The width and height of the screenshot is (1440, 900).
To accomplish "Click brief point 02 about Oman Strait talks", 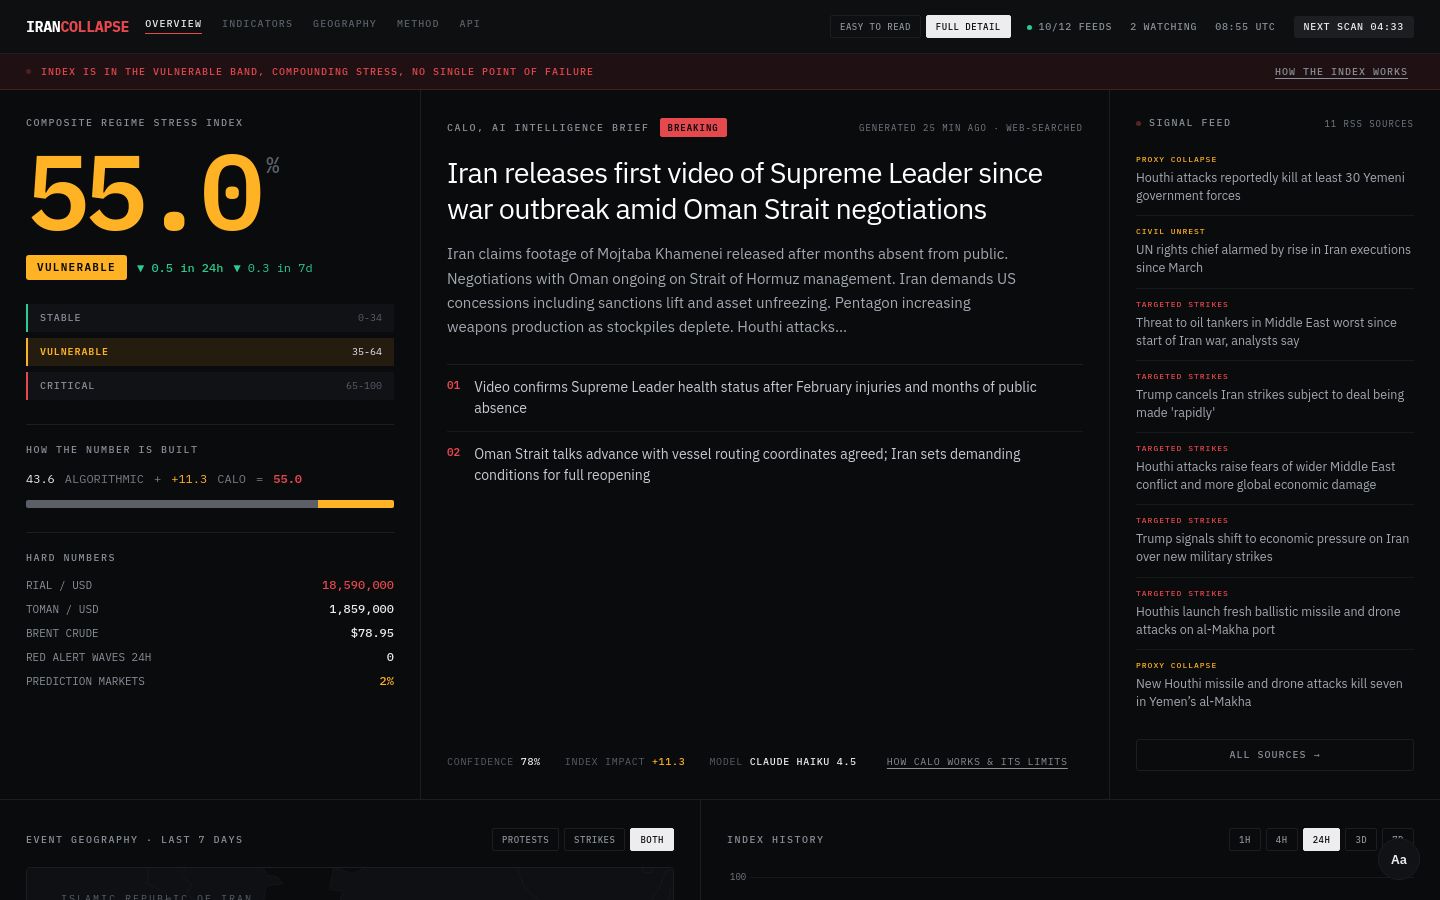I will tap(765, 464).
